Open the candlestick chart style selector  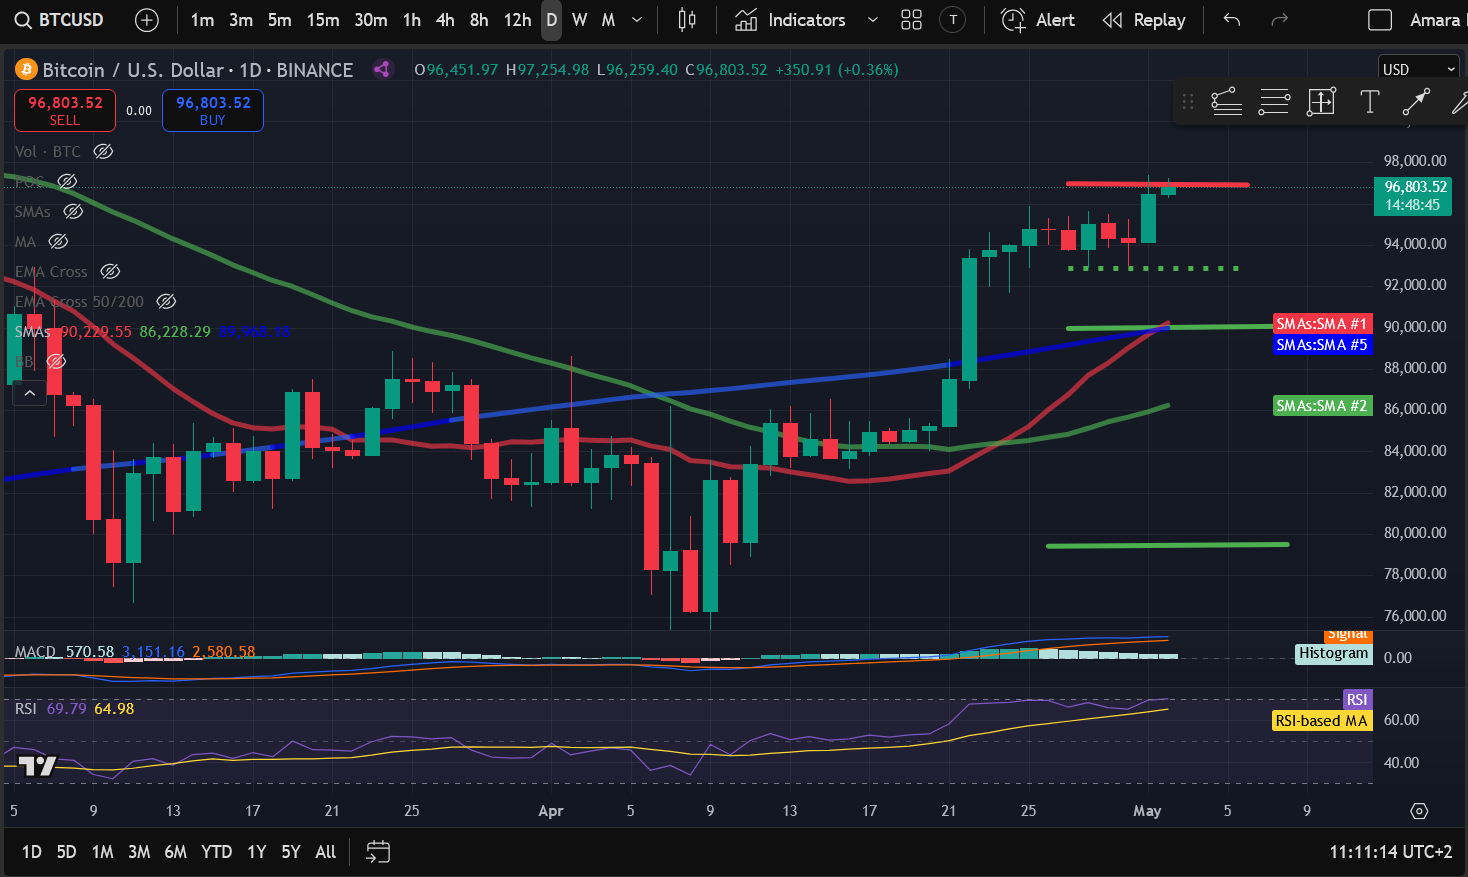coord(687,20)
